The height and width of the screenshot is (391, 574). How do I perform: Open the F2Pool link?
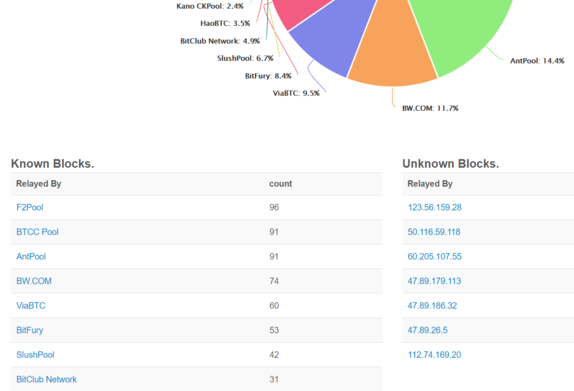(30, 207)
